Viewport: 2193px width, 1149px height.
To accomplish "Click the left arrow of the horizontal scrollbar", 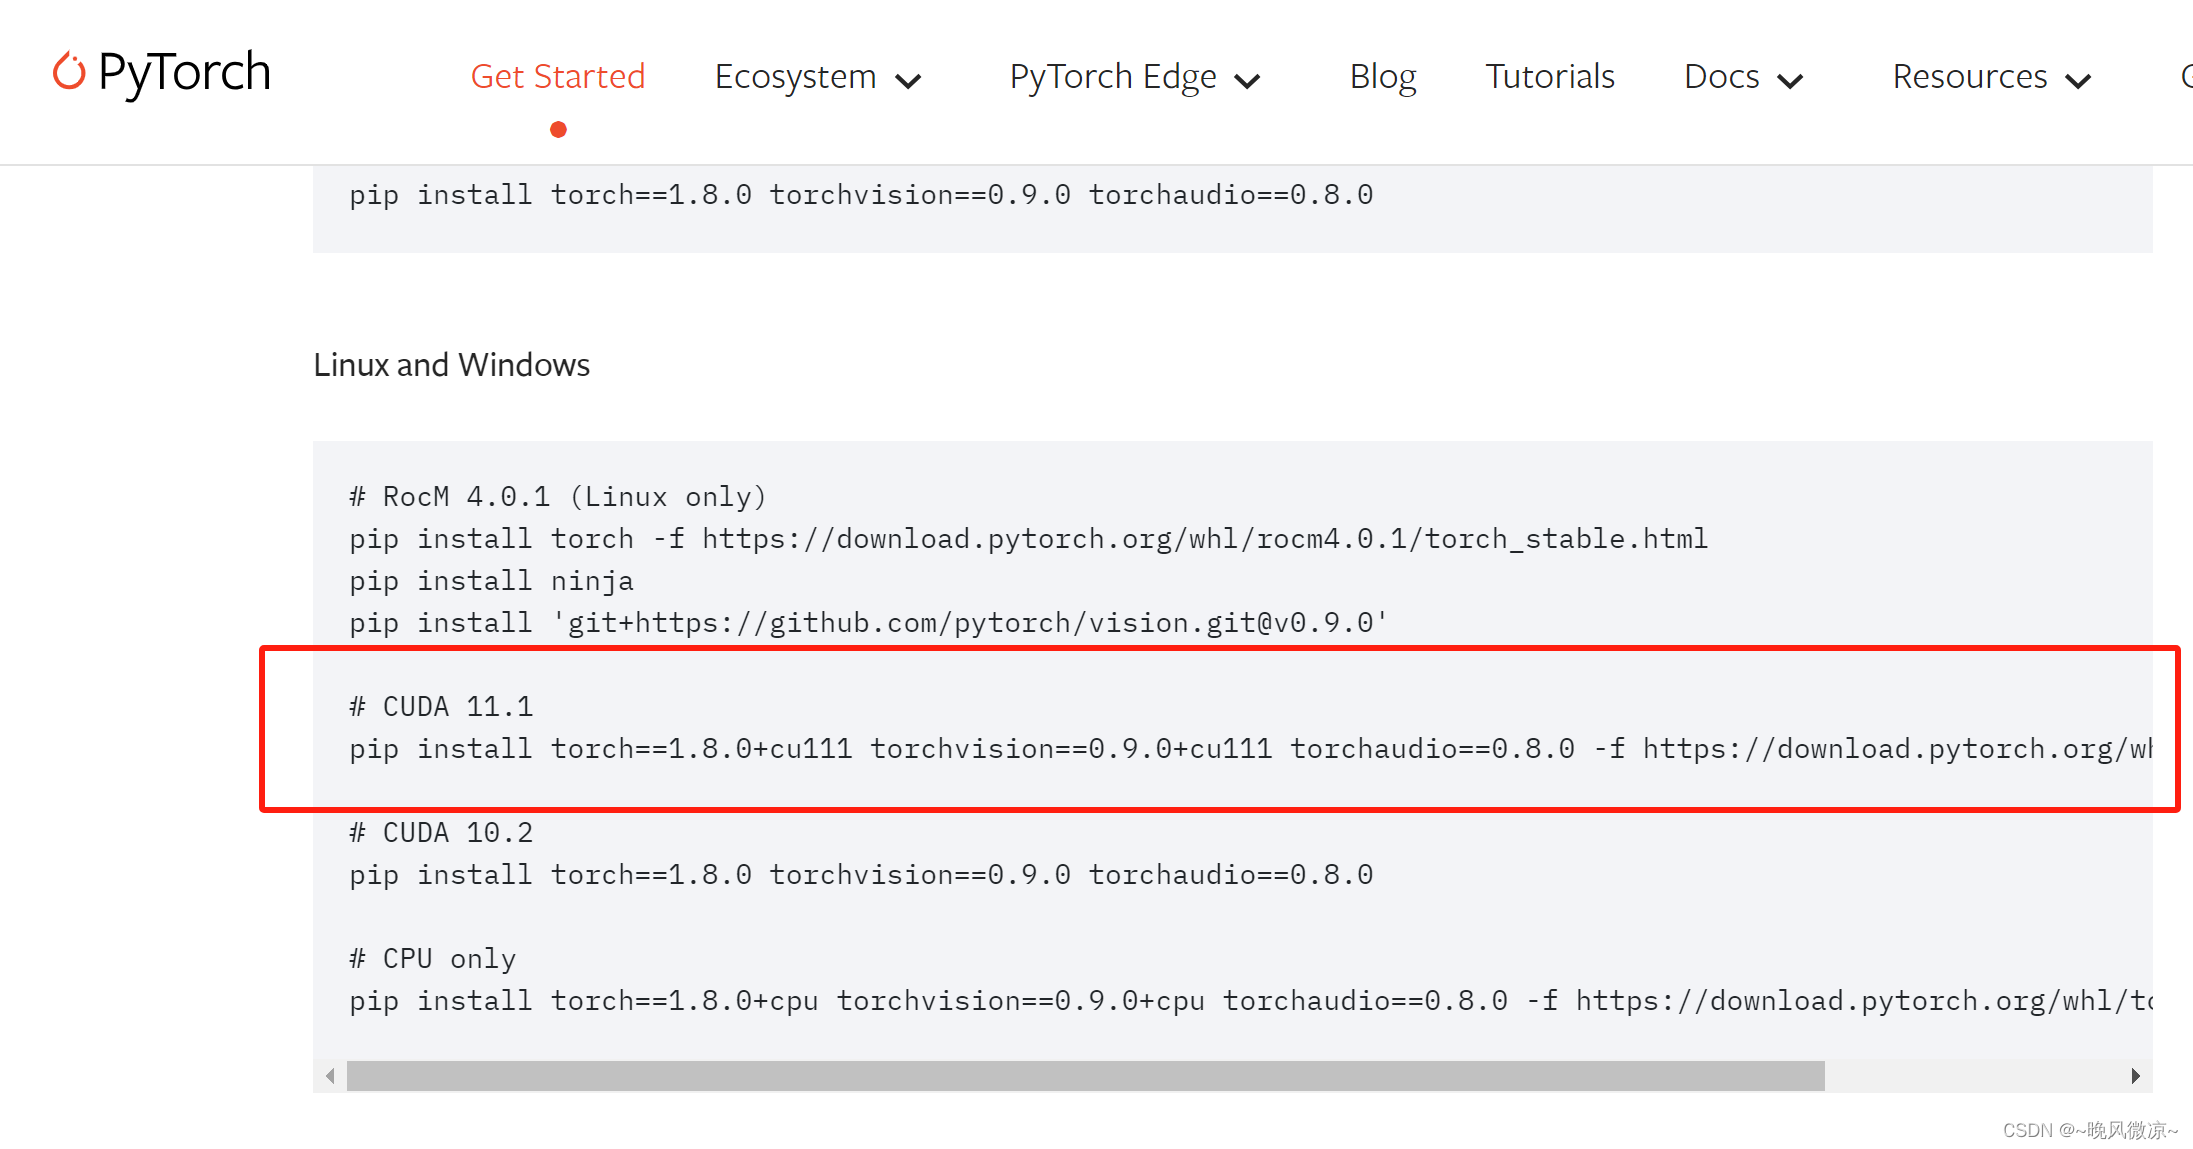I will pyautogui.click(x=330, y=1076).
